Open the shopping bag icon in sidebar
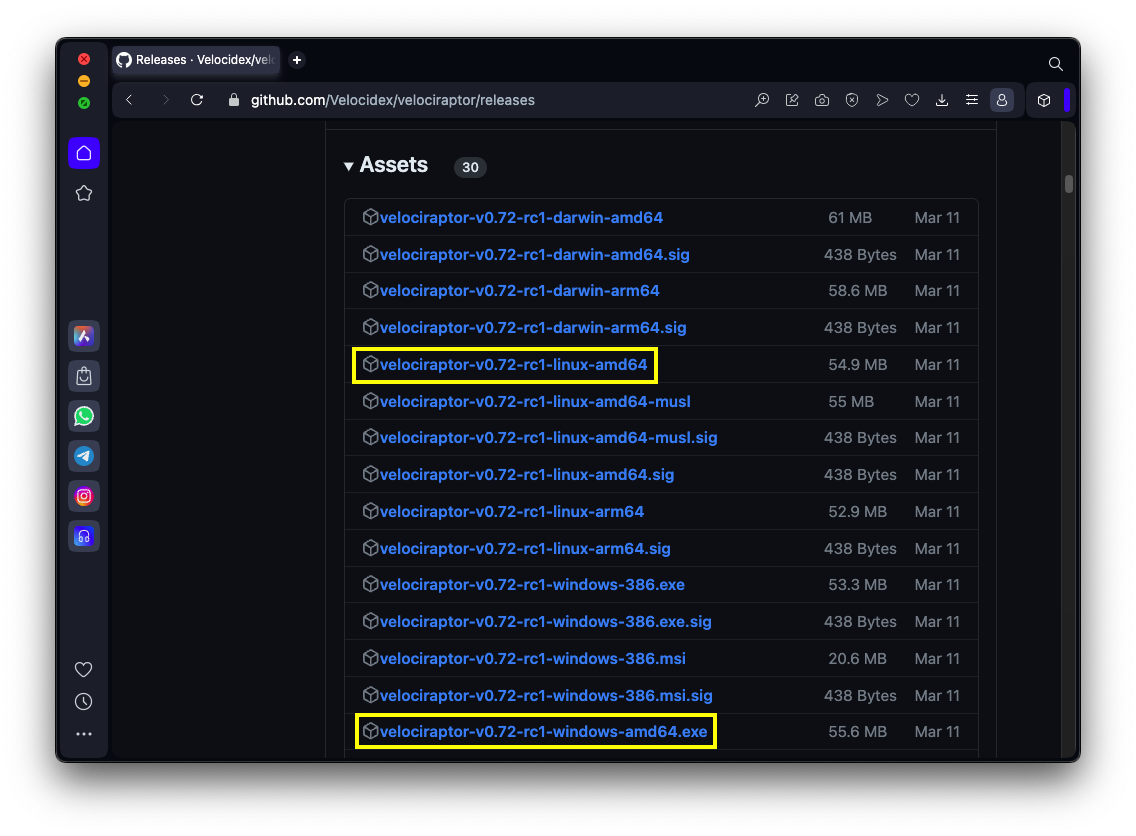The width and height of the screenshot is (1136, 836). 84,376
